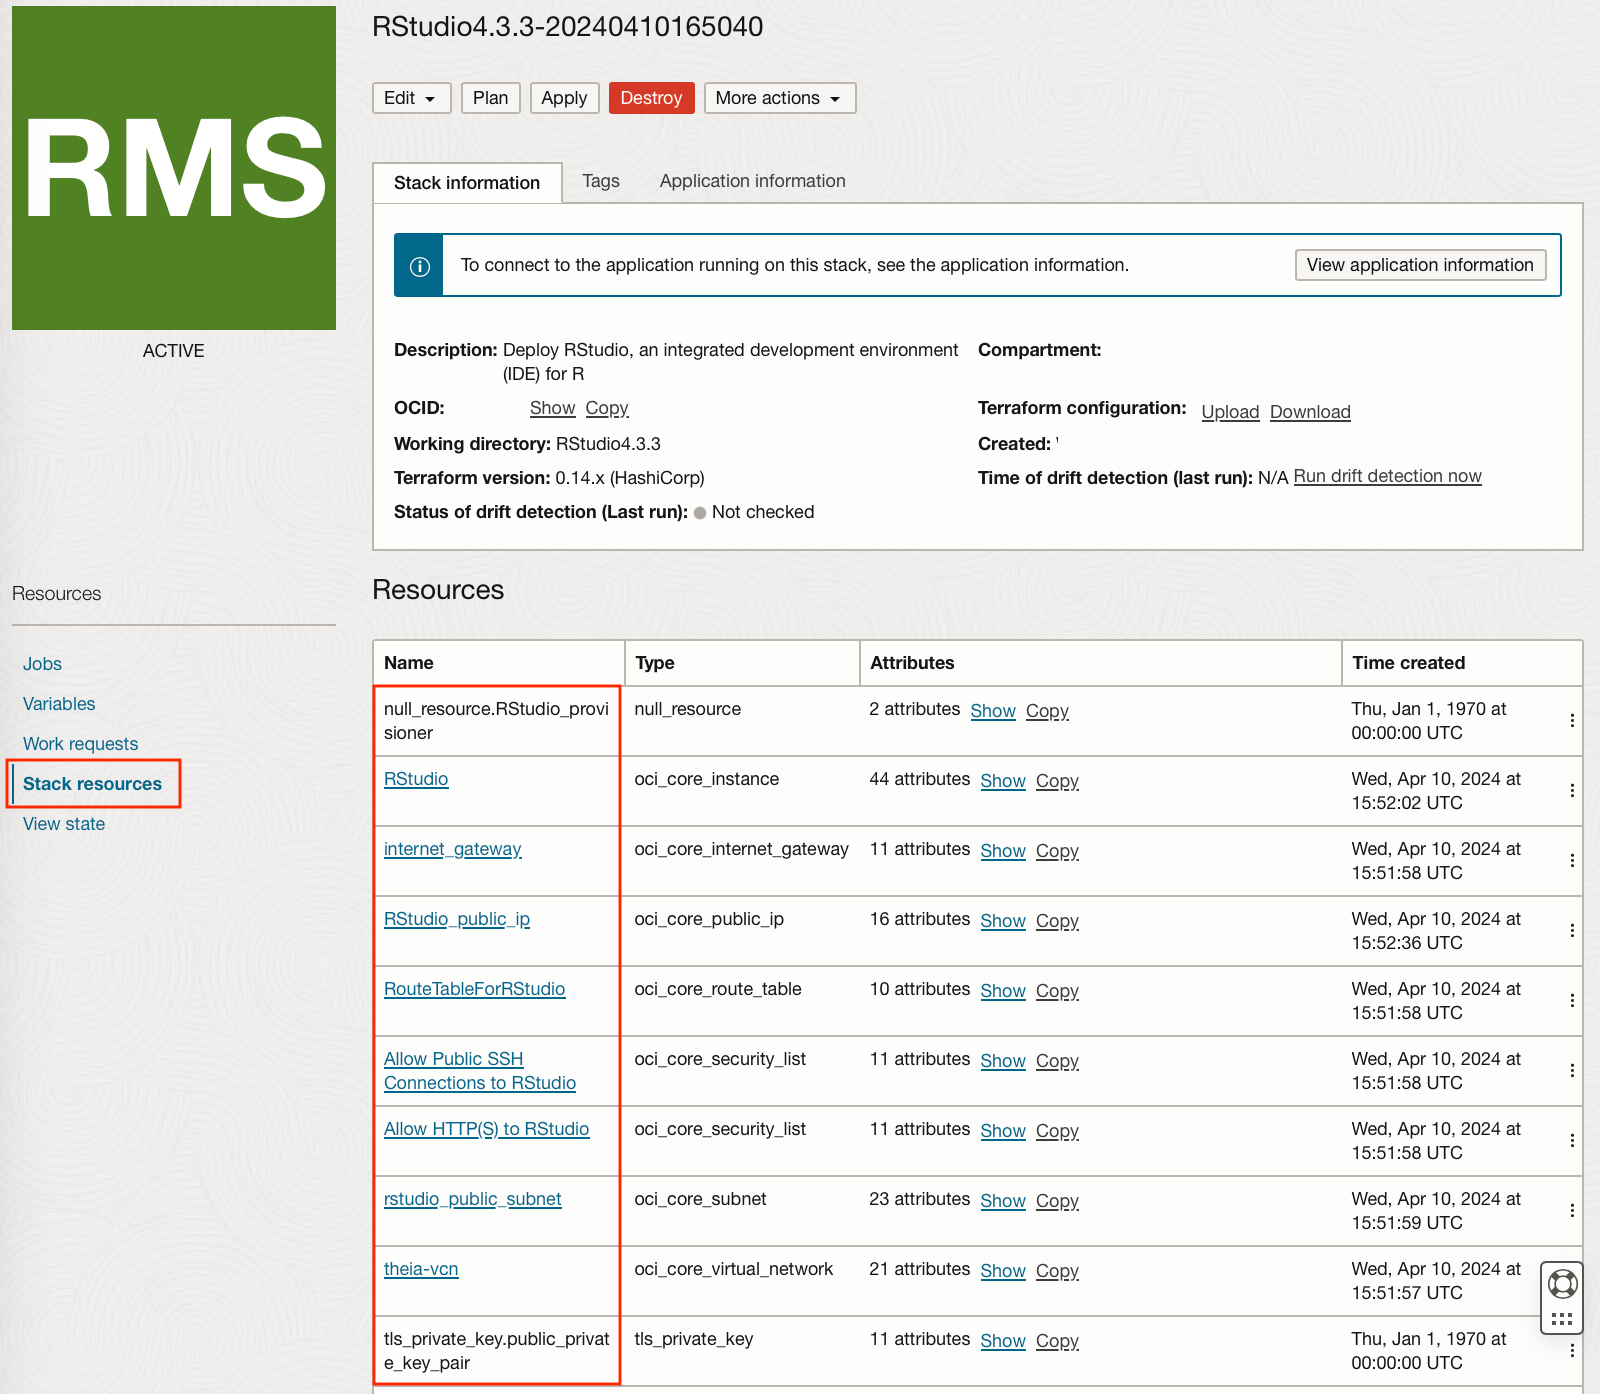The height and width of the screenshot is (1394, 1600).
Task: Open actions menu for Allow HTTP(S) row
Action: 1572,1141
